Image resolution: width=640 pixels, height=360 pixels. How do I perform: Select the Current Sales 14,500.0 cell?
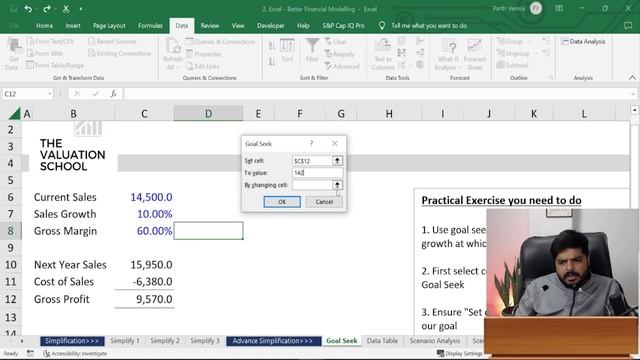point(144,197)
